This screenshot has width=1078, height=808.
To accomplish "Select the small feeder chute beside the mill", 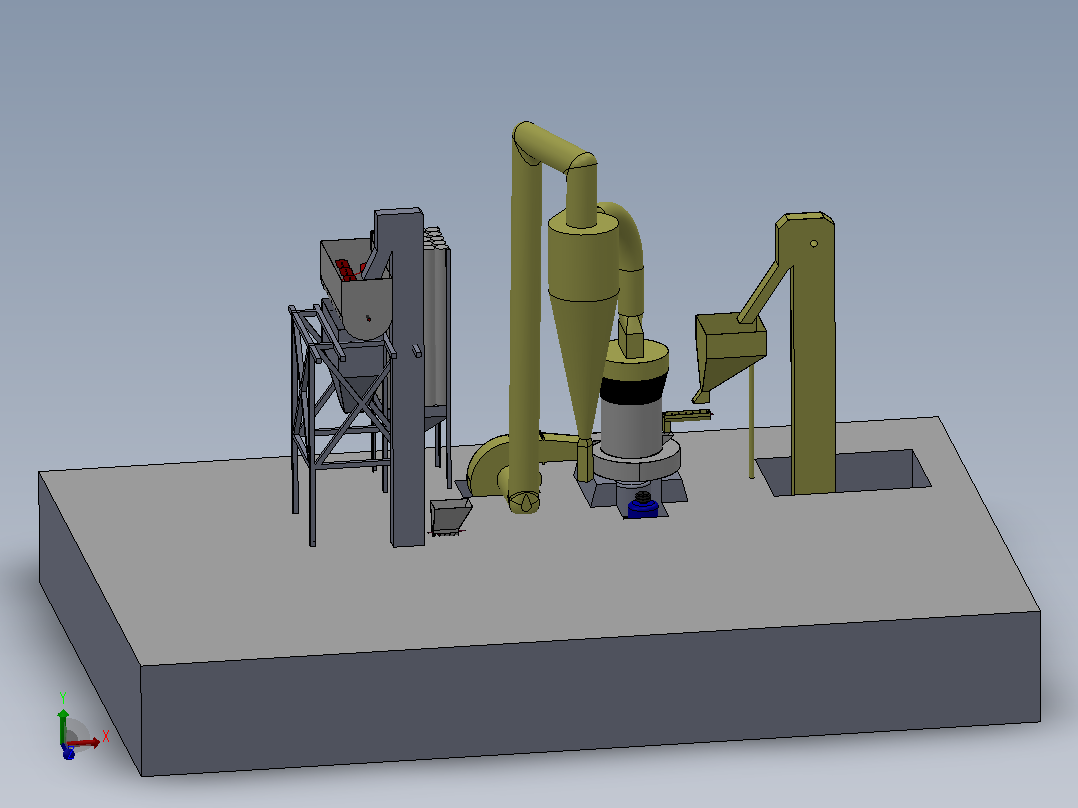I will (x=688, y=417).
